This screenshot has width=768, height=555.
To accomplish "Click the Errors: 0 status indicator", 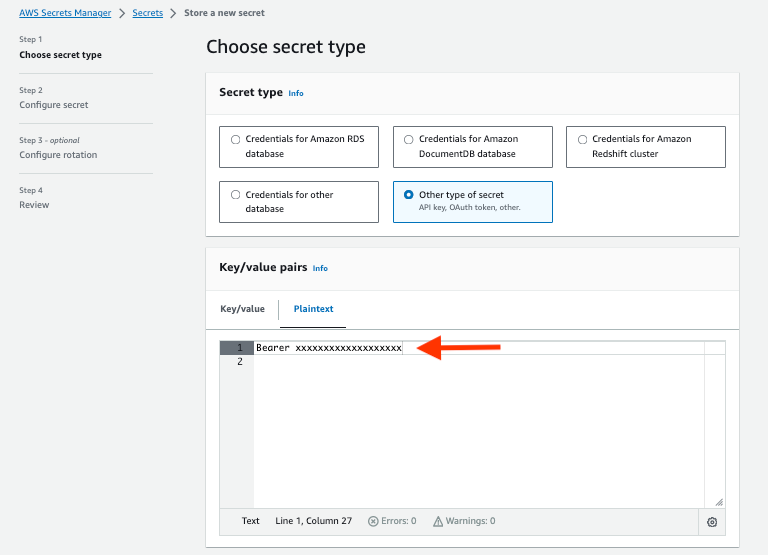I will pyautogui.click(x=392, y=521).
